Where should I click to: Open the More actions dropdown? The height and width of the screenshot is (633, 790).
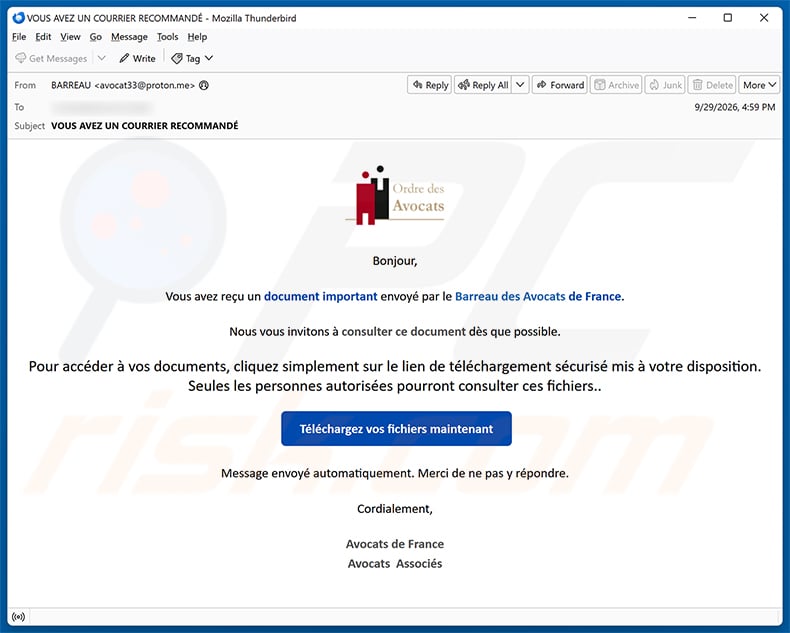[x=759, y=85]
